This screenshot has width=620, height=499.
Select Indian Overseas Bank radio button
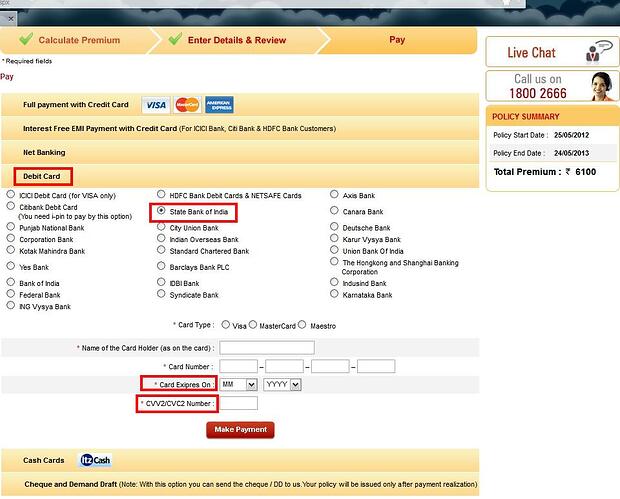pos(161,238)
